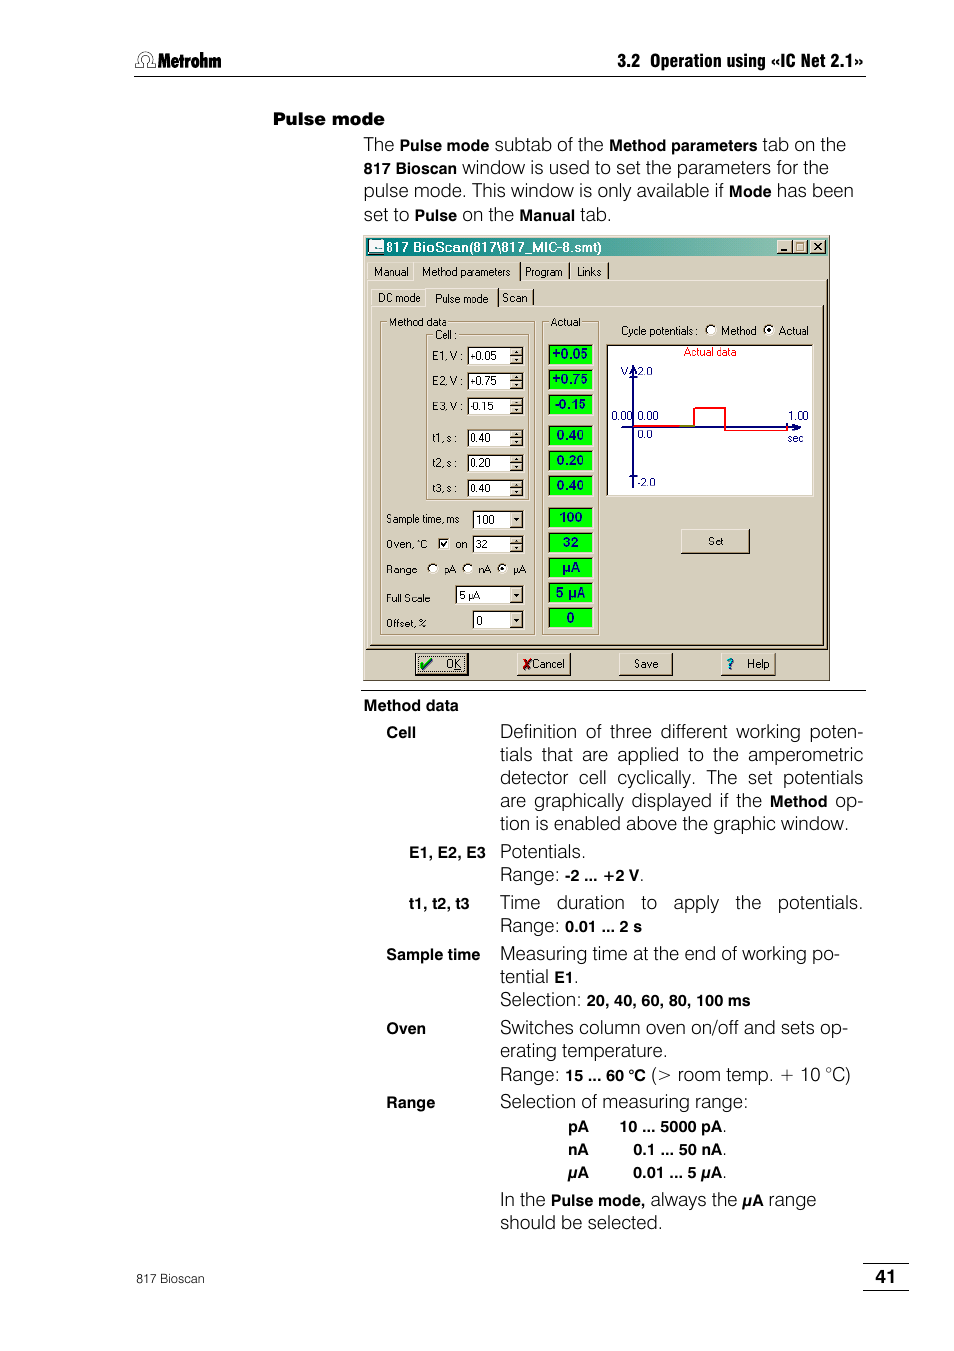Select Method cycle potentials radio button
Viewport: 954px width, 1351px height.
pyautogui.click(x=711, y=330)
